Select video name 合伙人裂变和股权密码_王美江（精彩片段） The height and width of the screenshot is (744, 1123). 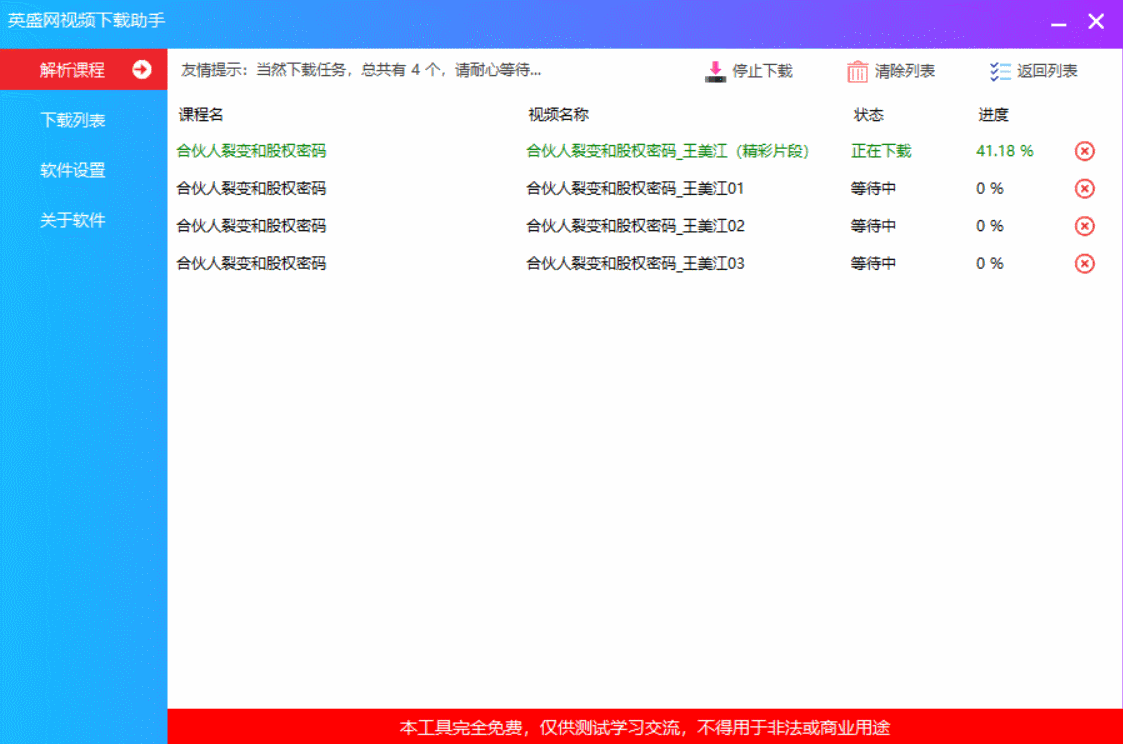(x=667, y=151)
